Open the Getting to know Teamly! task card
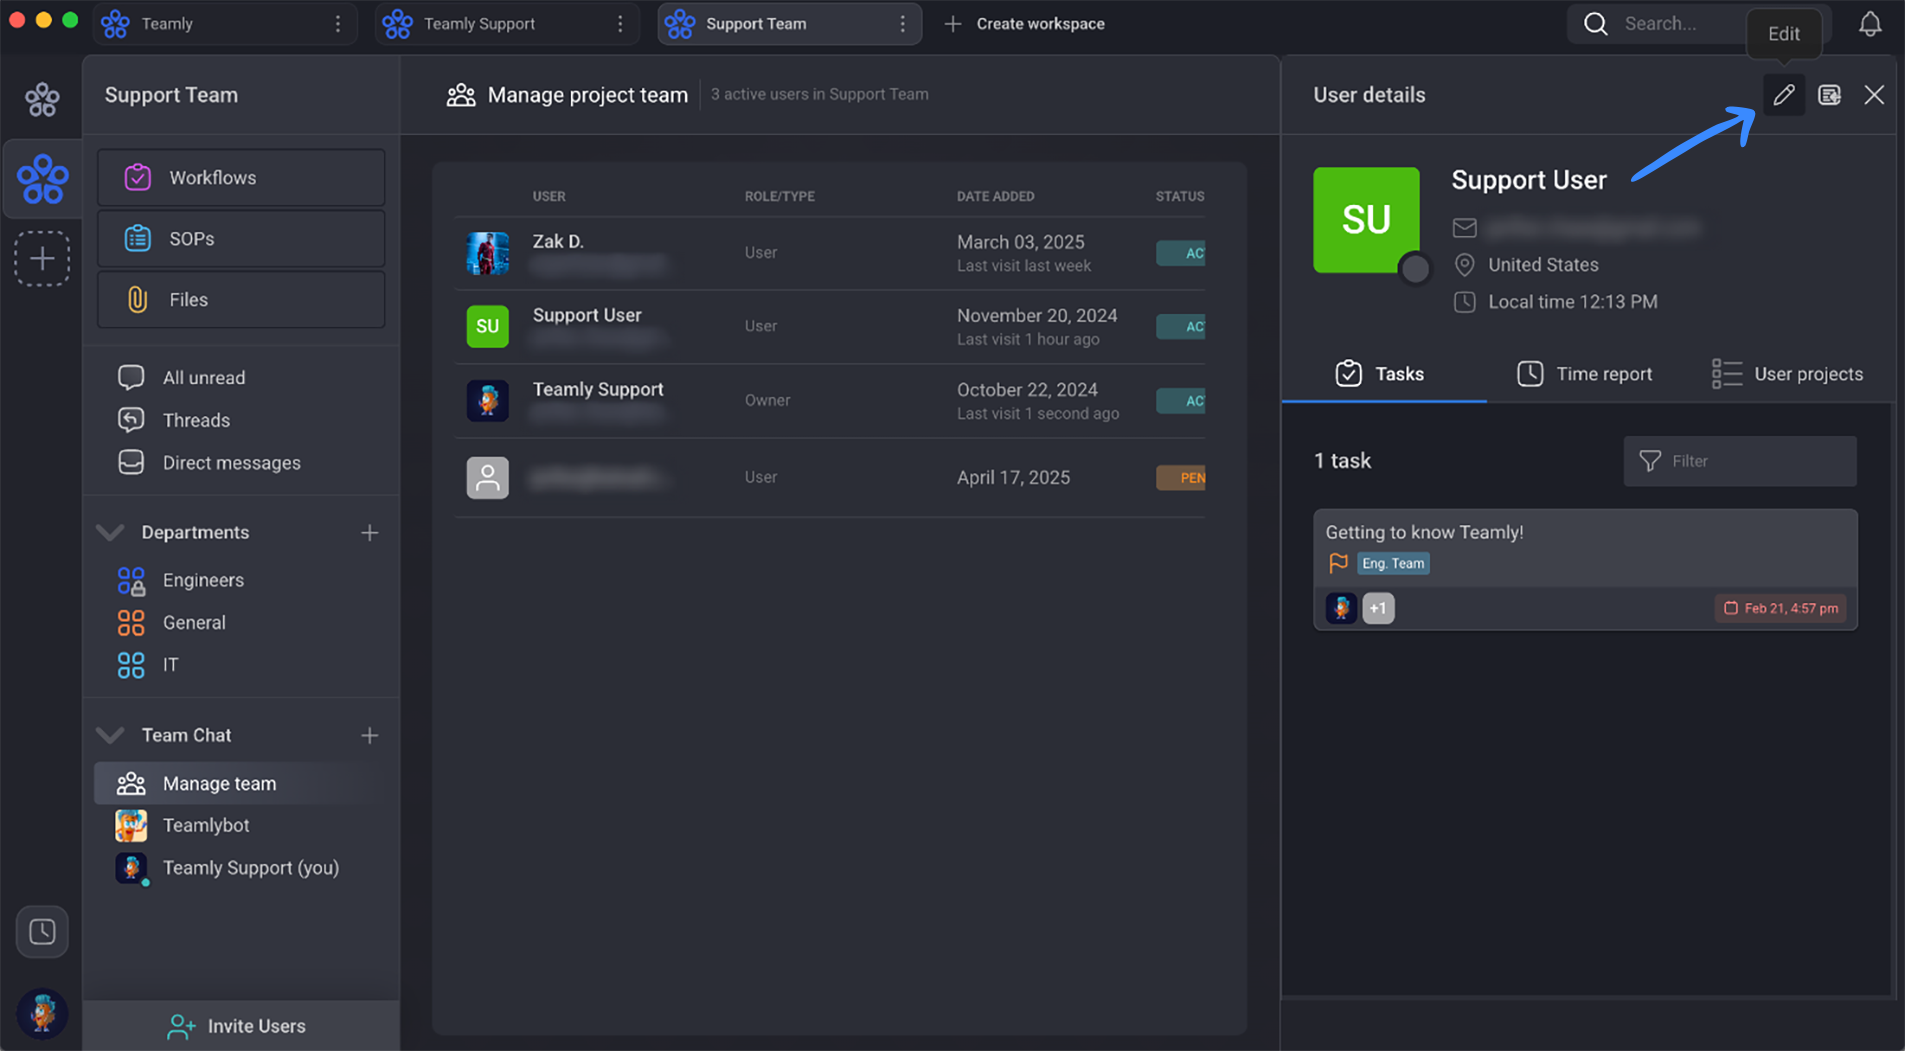This screenshot has height=1051, width=1905. point(1585,570)
